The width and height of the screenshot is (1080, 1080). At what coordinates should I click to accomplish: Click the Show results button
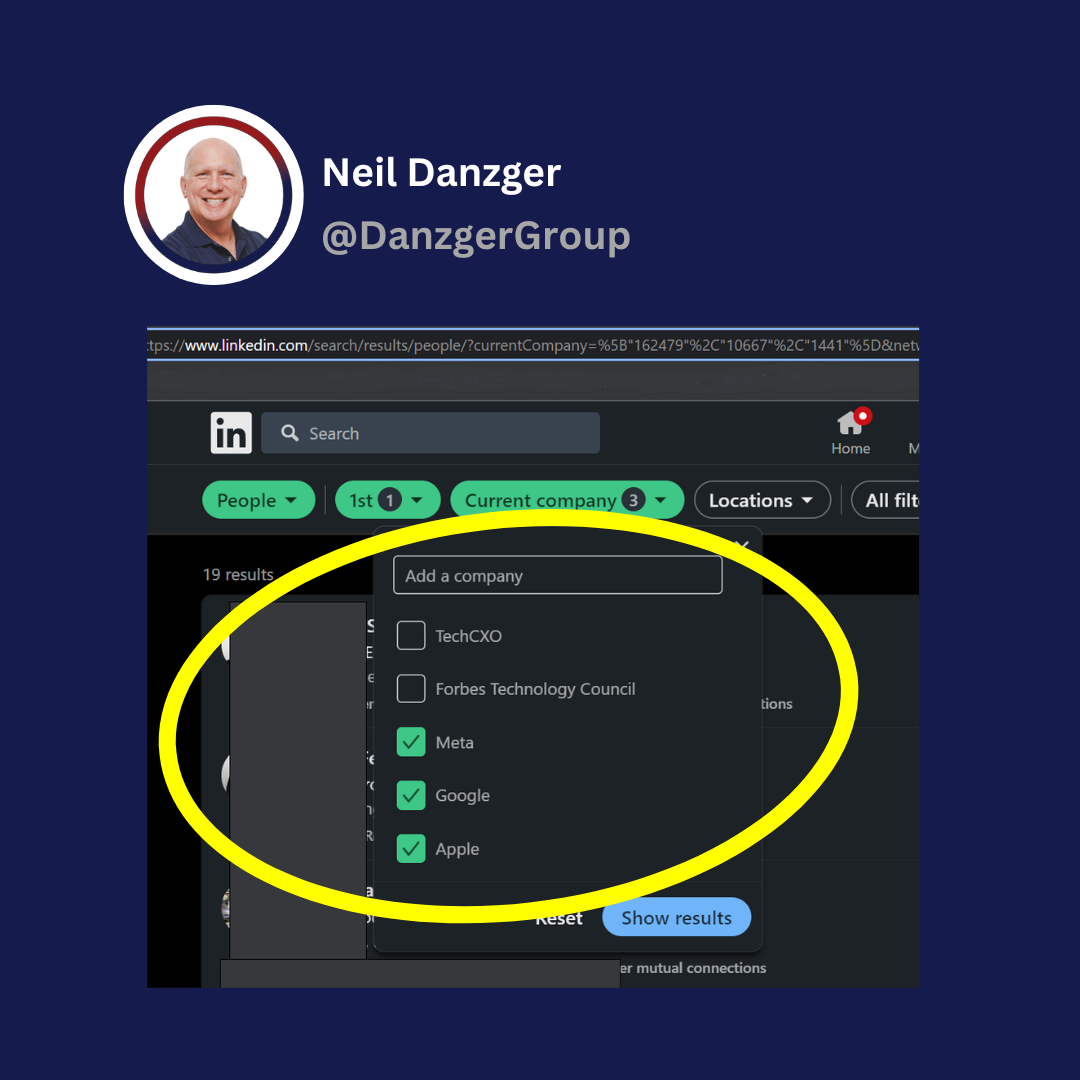[x=676, y=918]
